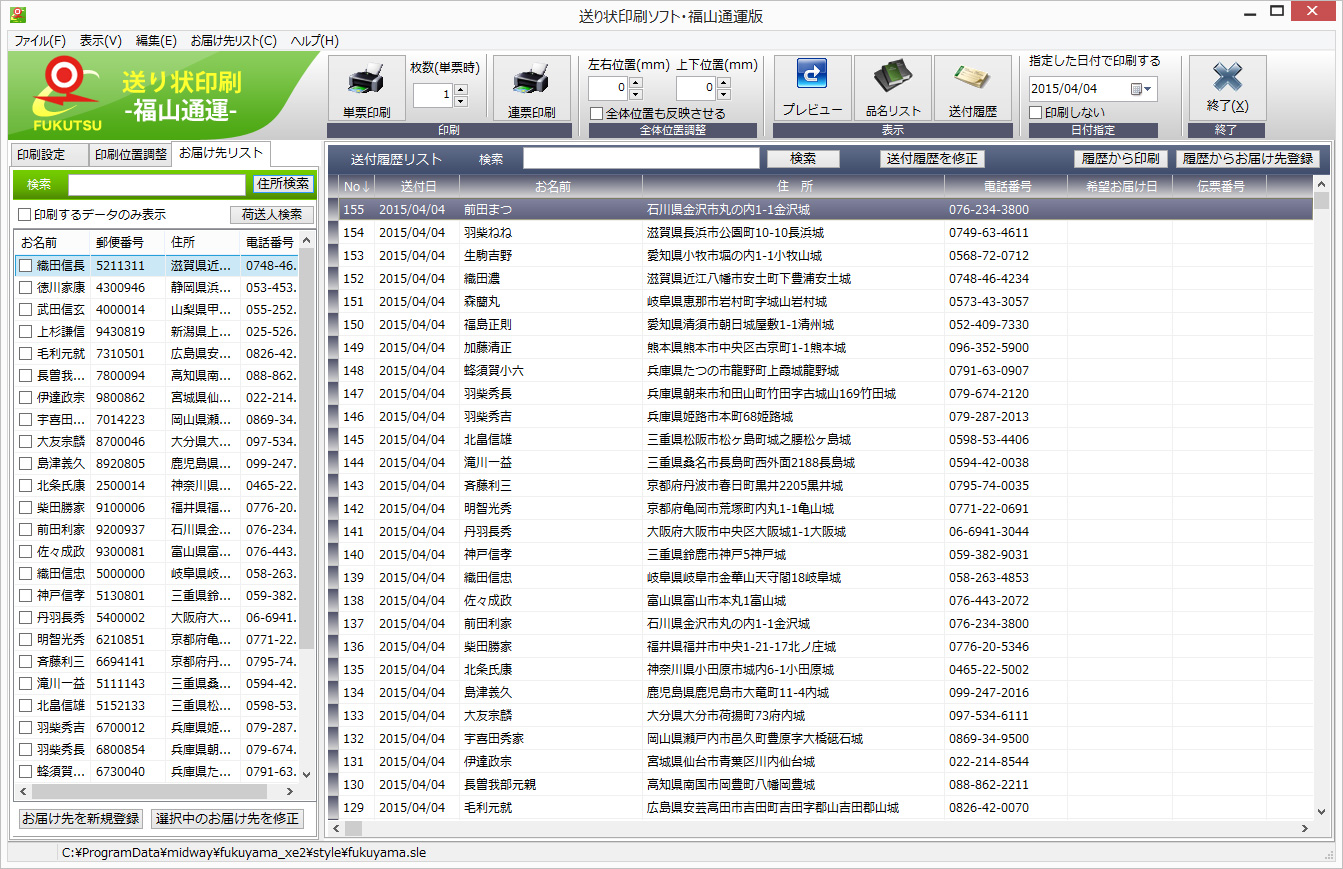Click phone number 0749-63-4611
Viewport: 1343px width, 869px height.
(x=989, y=233)
